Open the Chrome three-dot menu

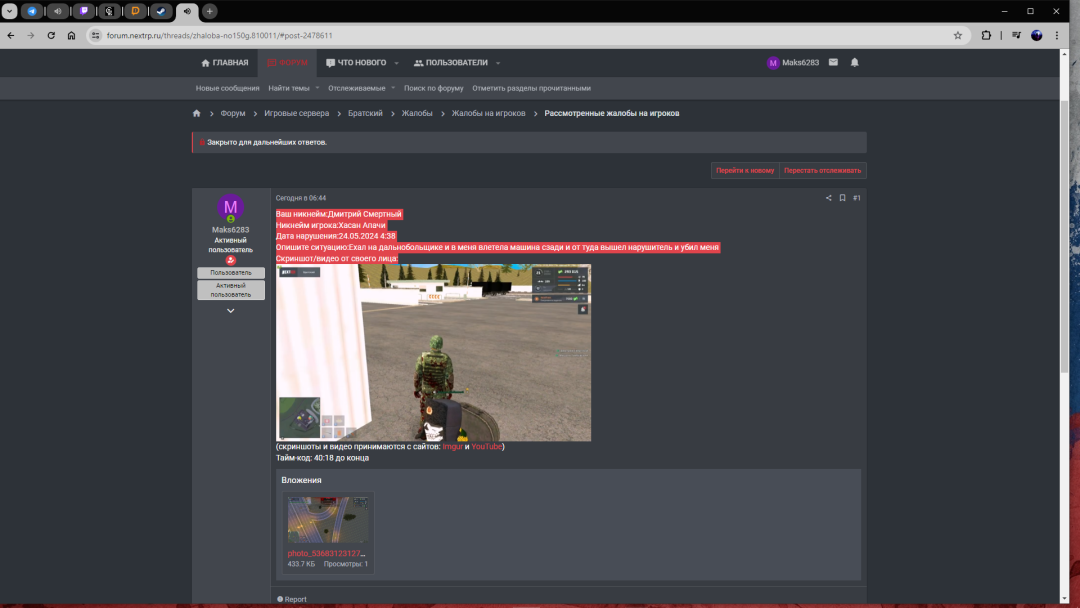coord(1057,35)
